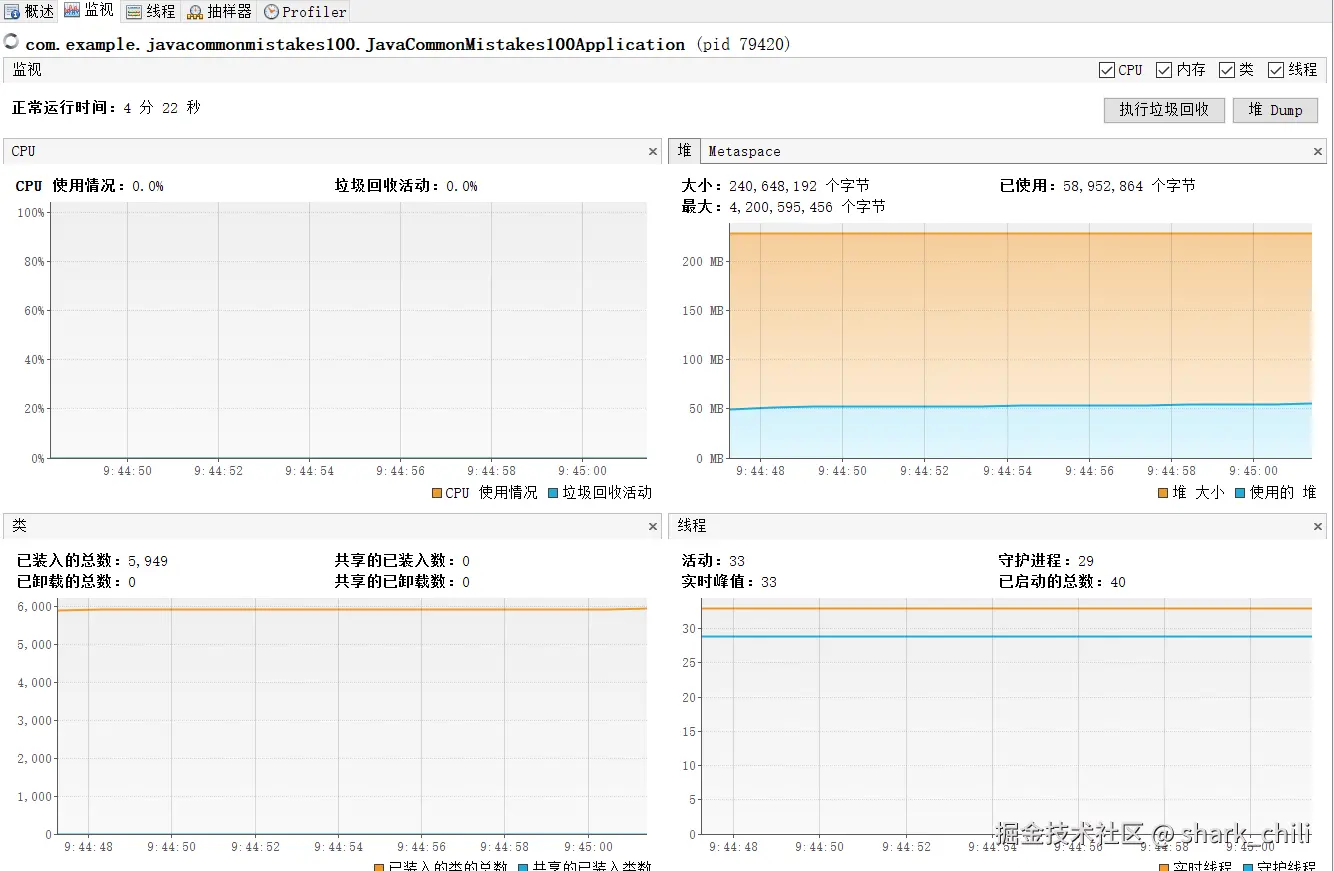Open the 概述 overview tab

click(29, 11)
